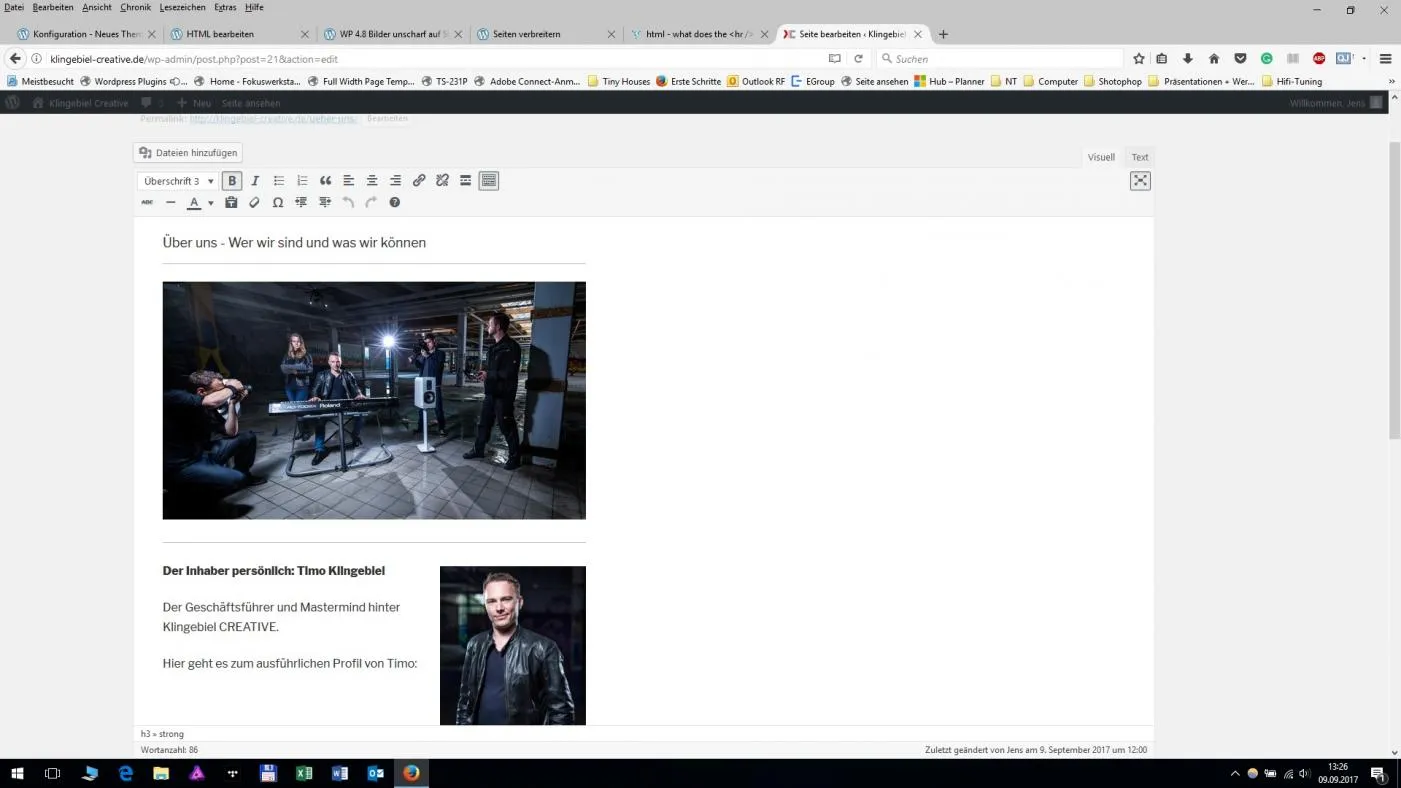Screen dimensions: 1401x788
Task: Apply text color with the A swatch
Action: 194,203
